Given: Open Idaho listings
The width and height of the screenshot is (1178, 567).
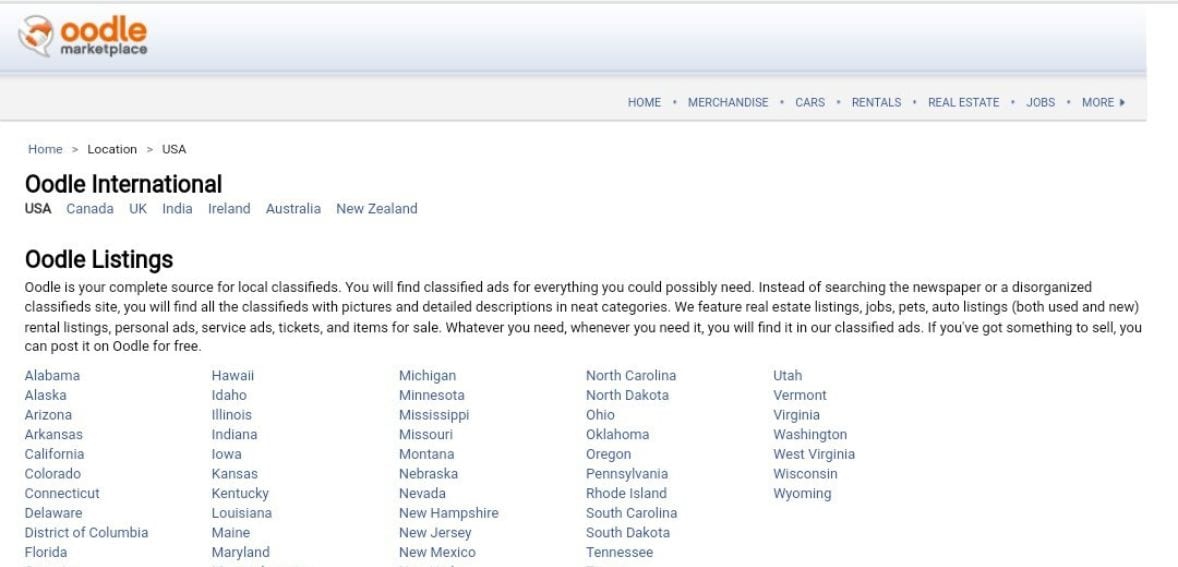Looking at the screenshot, I should point(229,395).
